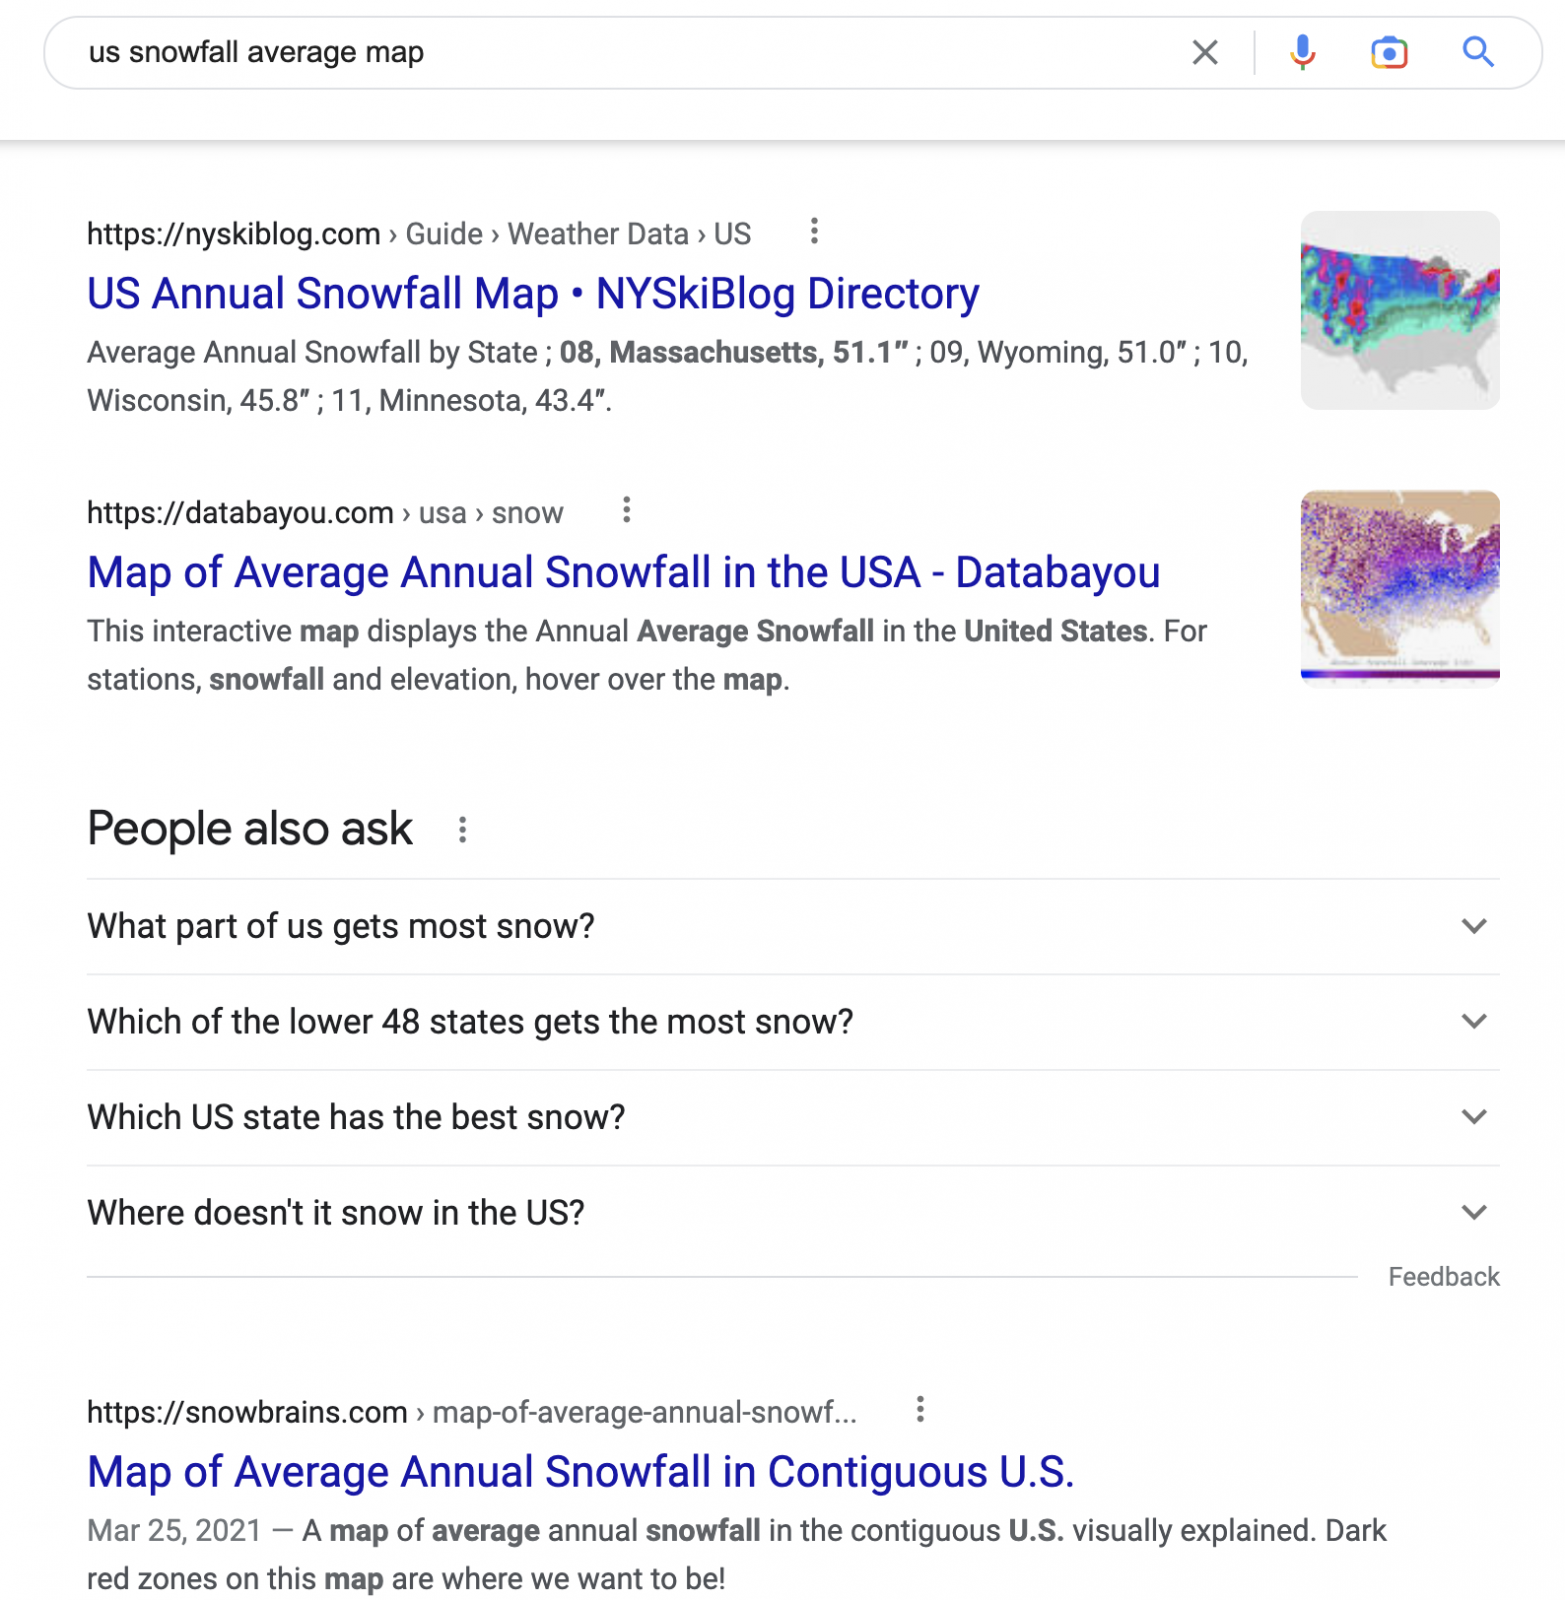Expand "What part of us gets most snow?"
The image size is (1565, 1600).
pos(1473,926)
